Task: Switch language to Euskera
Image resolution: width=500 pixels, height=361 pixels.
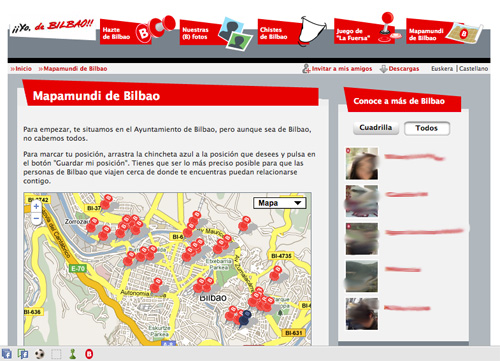Action: click(442, 69)
